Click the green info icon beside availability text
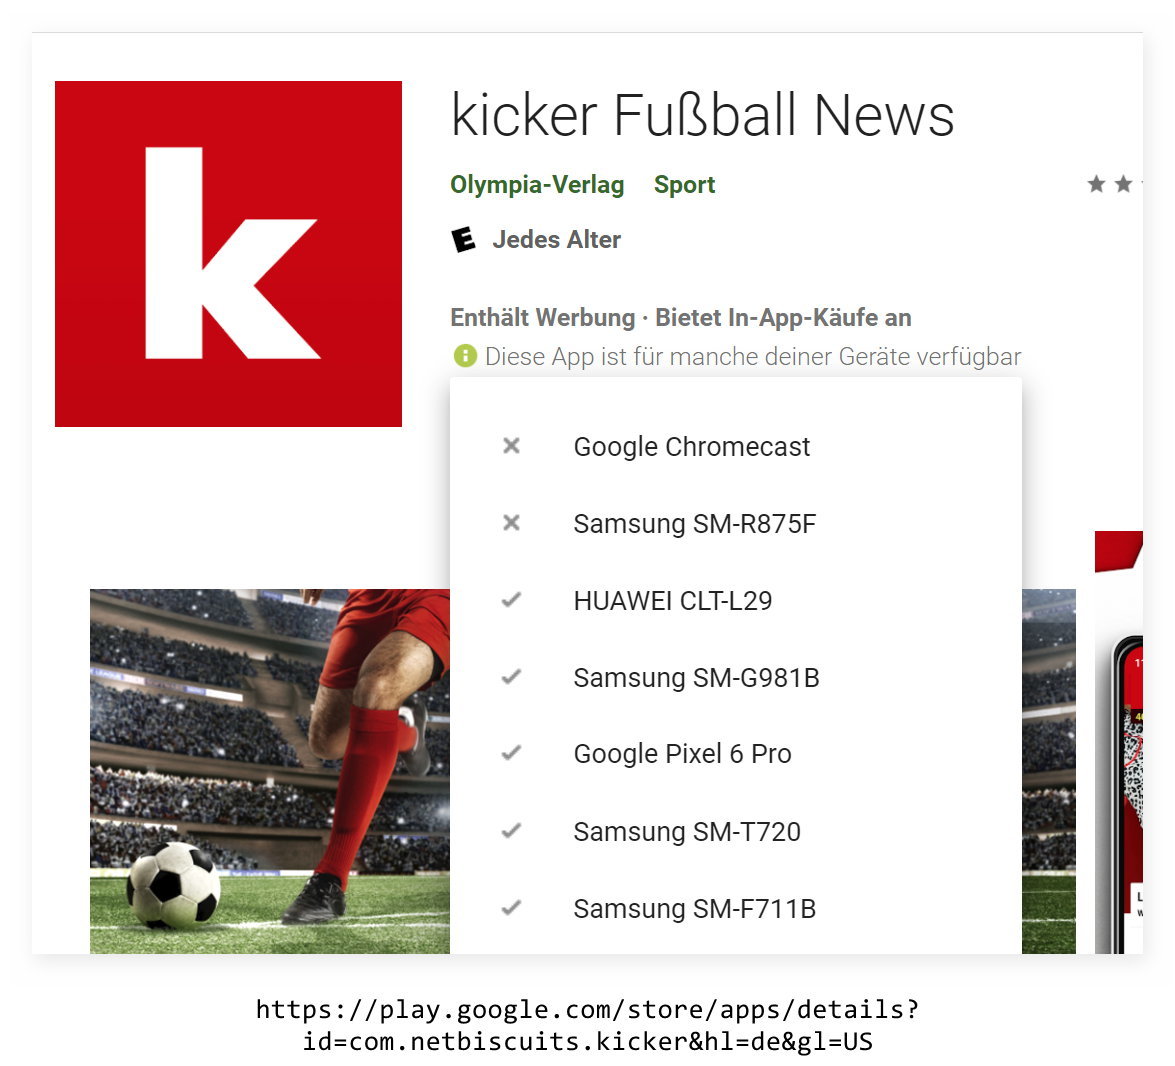The image size is (1175, 1066). click(465, 356)
